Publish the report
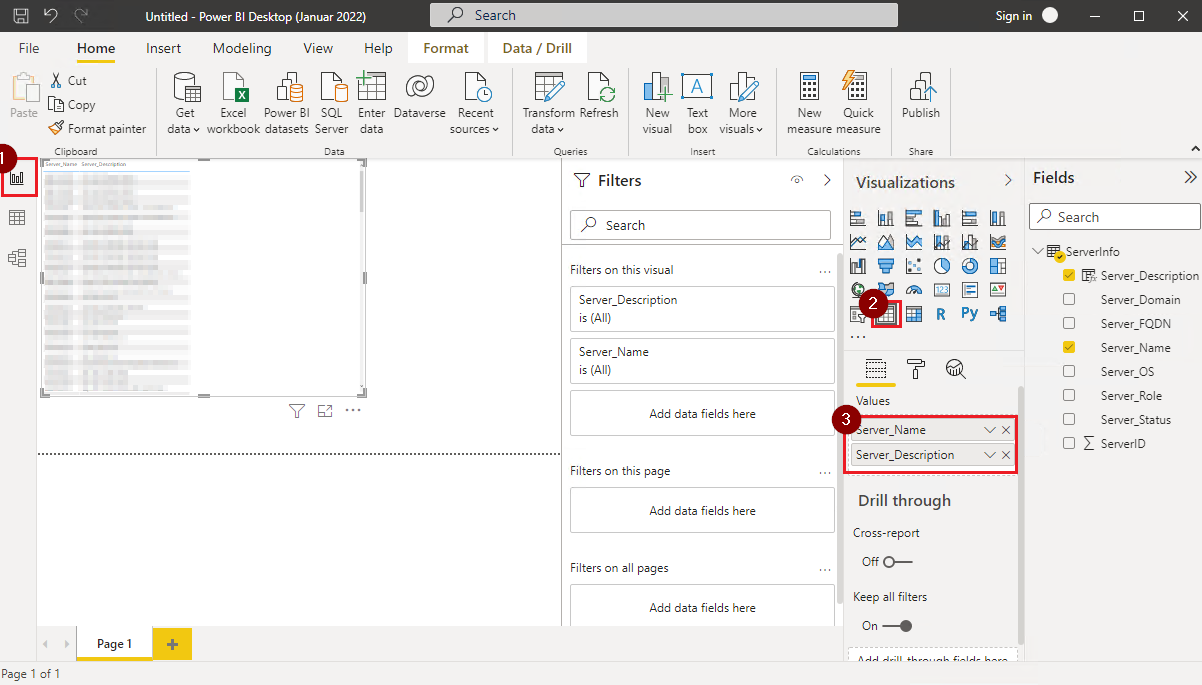 point(920,97)
